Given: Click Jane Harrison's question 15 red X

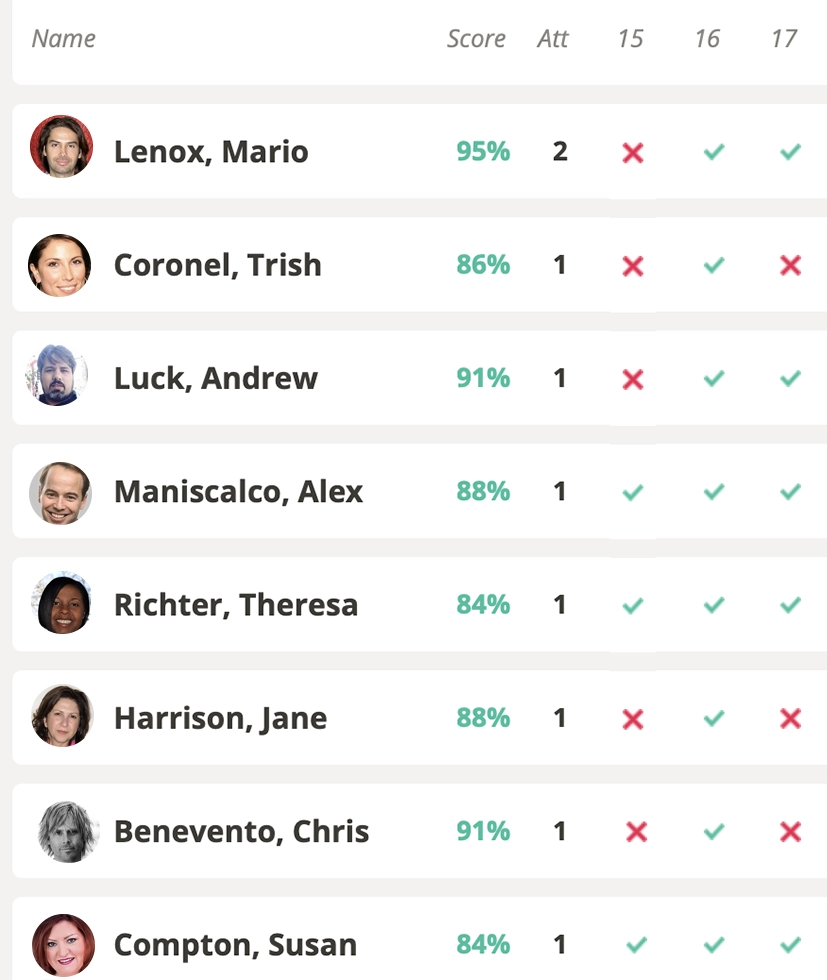Looking at the screenshot, I should [x=632, y=718].
